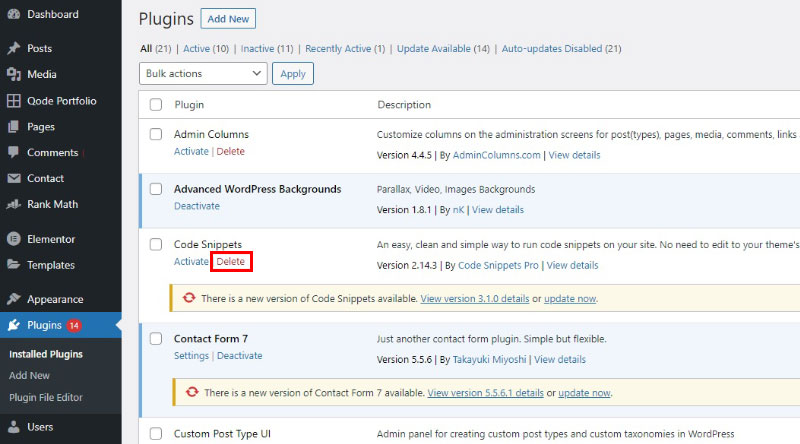Activate the Admin Columns plugin

click(x=191, y=151)
